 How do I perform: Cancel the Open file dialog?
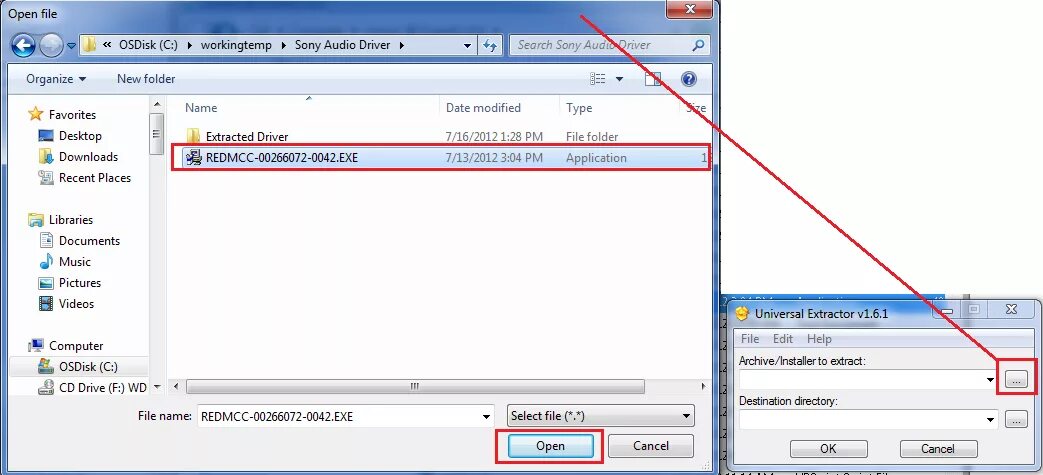(651, 446)
